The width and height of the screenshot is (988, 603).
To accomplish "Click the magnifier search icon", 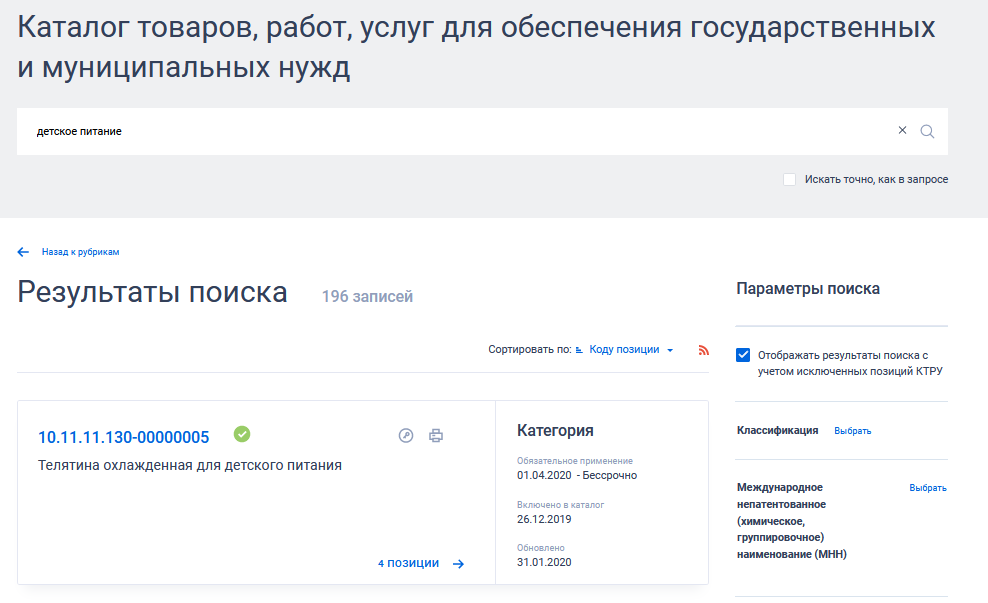I will click(x=927, y=131).
